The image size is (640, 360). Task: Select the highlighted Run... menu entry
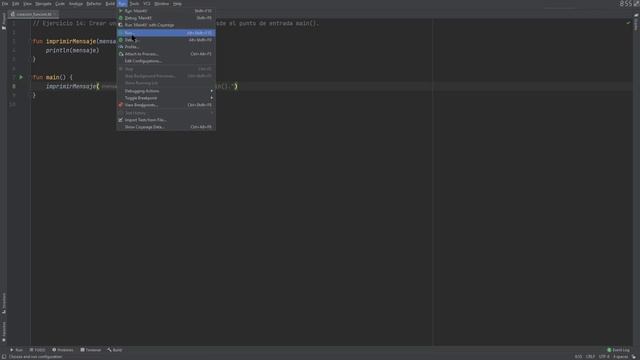click(x=166, y=33)
